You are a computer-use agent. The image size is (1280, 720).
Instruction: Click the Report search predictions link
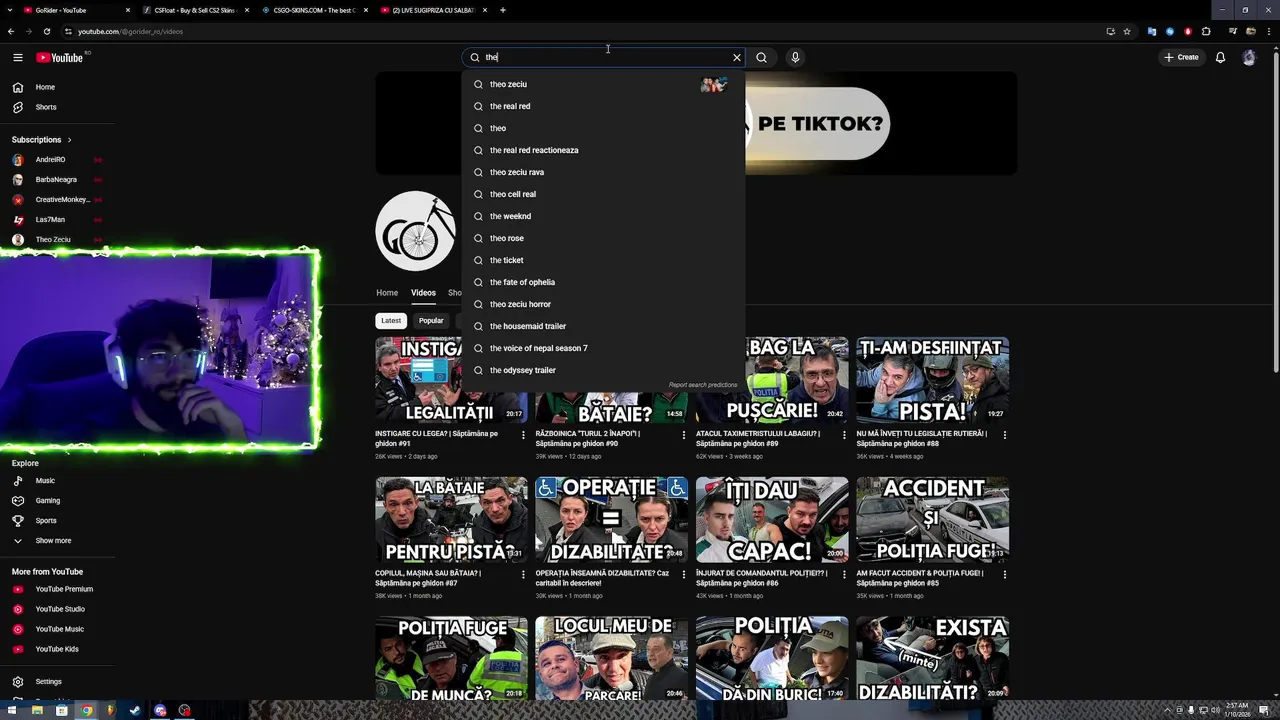pyautogui.click(x=703, y=385)
